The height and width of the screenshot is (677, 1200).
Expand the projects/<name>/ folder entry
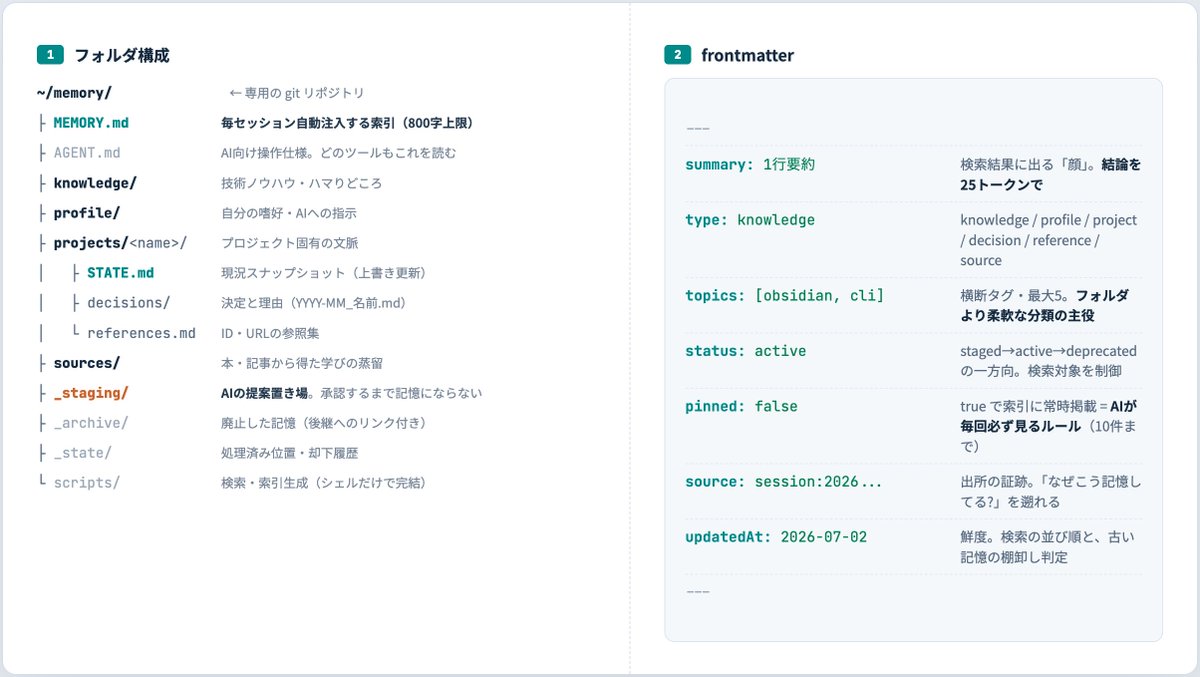(x=120, y=243)
